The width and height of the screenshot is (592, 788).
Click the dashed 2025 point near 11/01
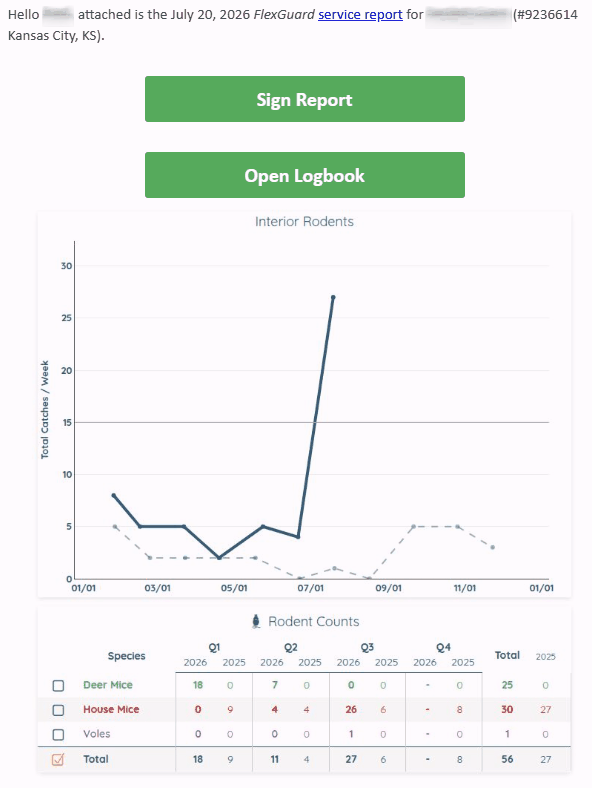[458, 527]
